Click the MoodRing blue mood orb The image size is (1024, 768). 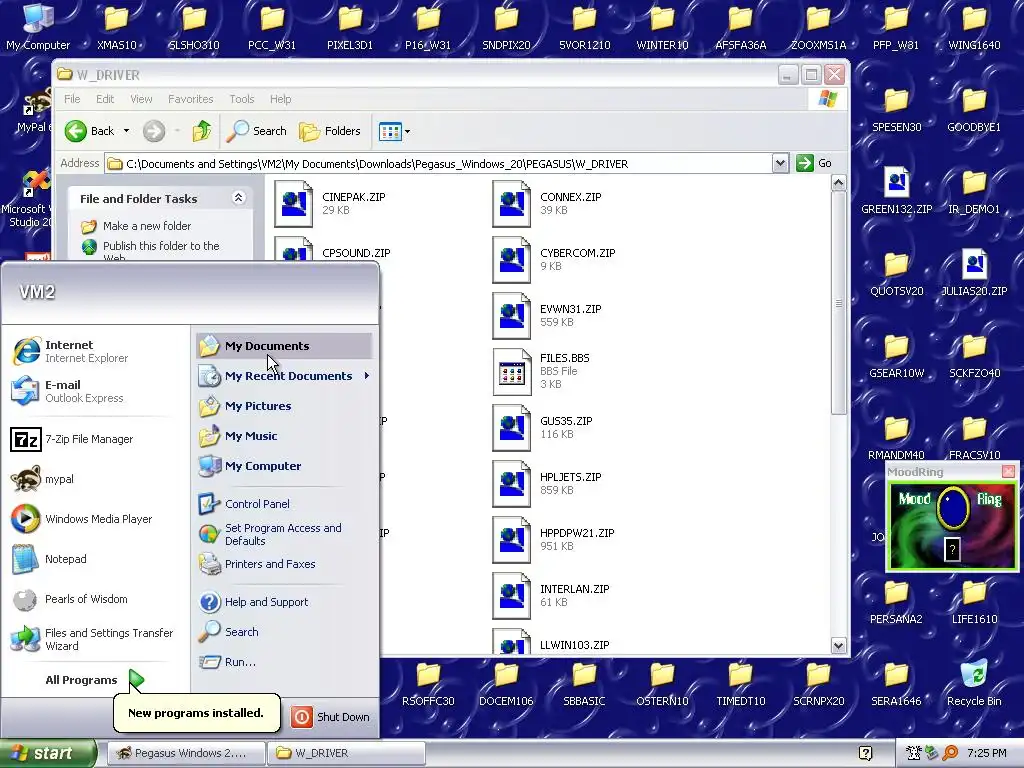[953, 507]
